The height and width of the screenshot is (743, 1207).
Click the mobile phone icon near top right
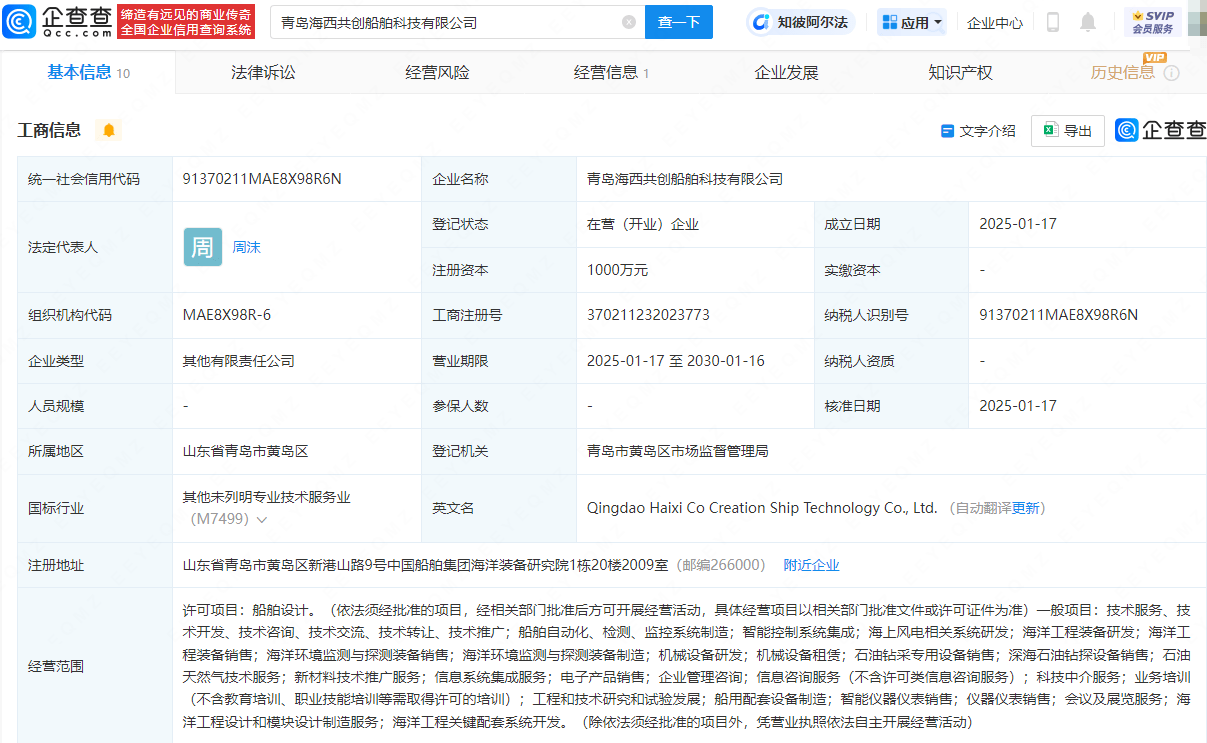click(1053, 21)
